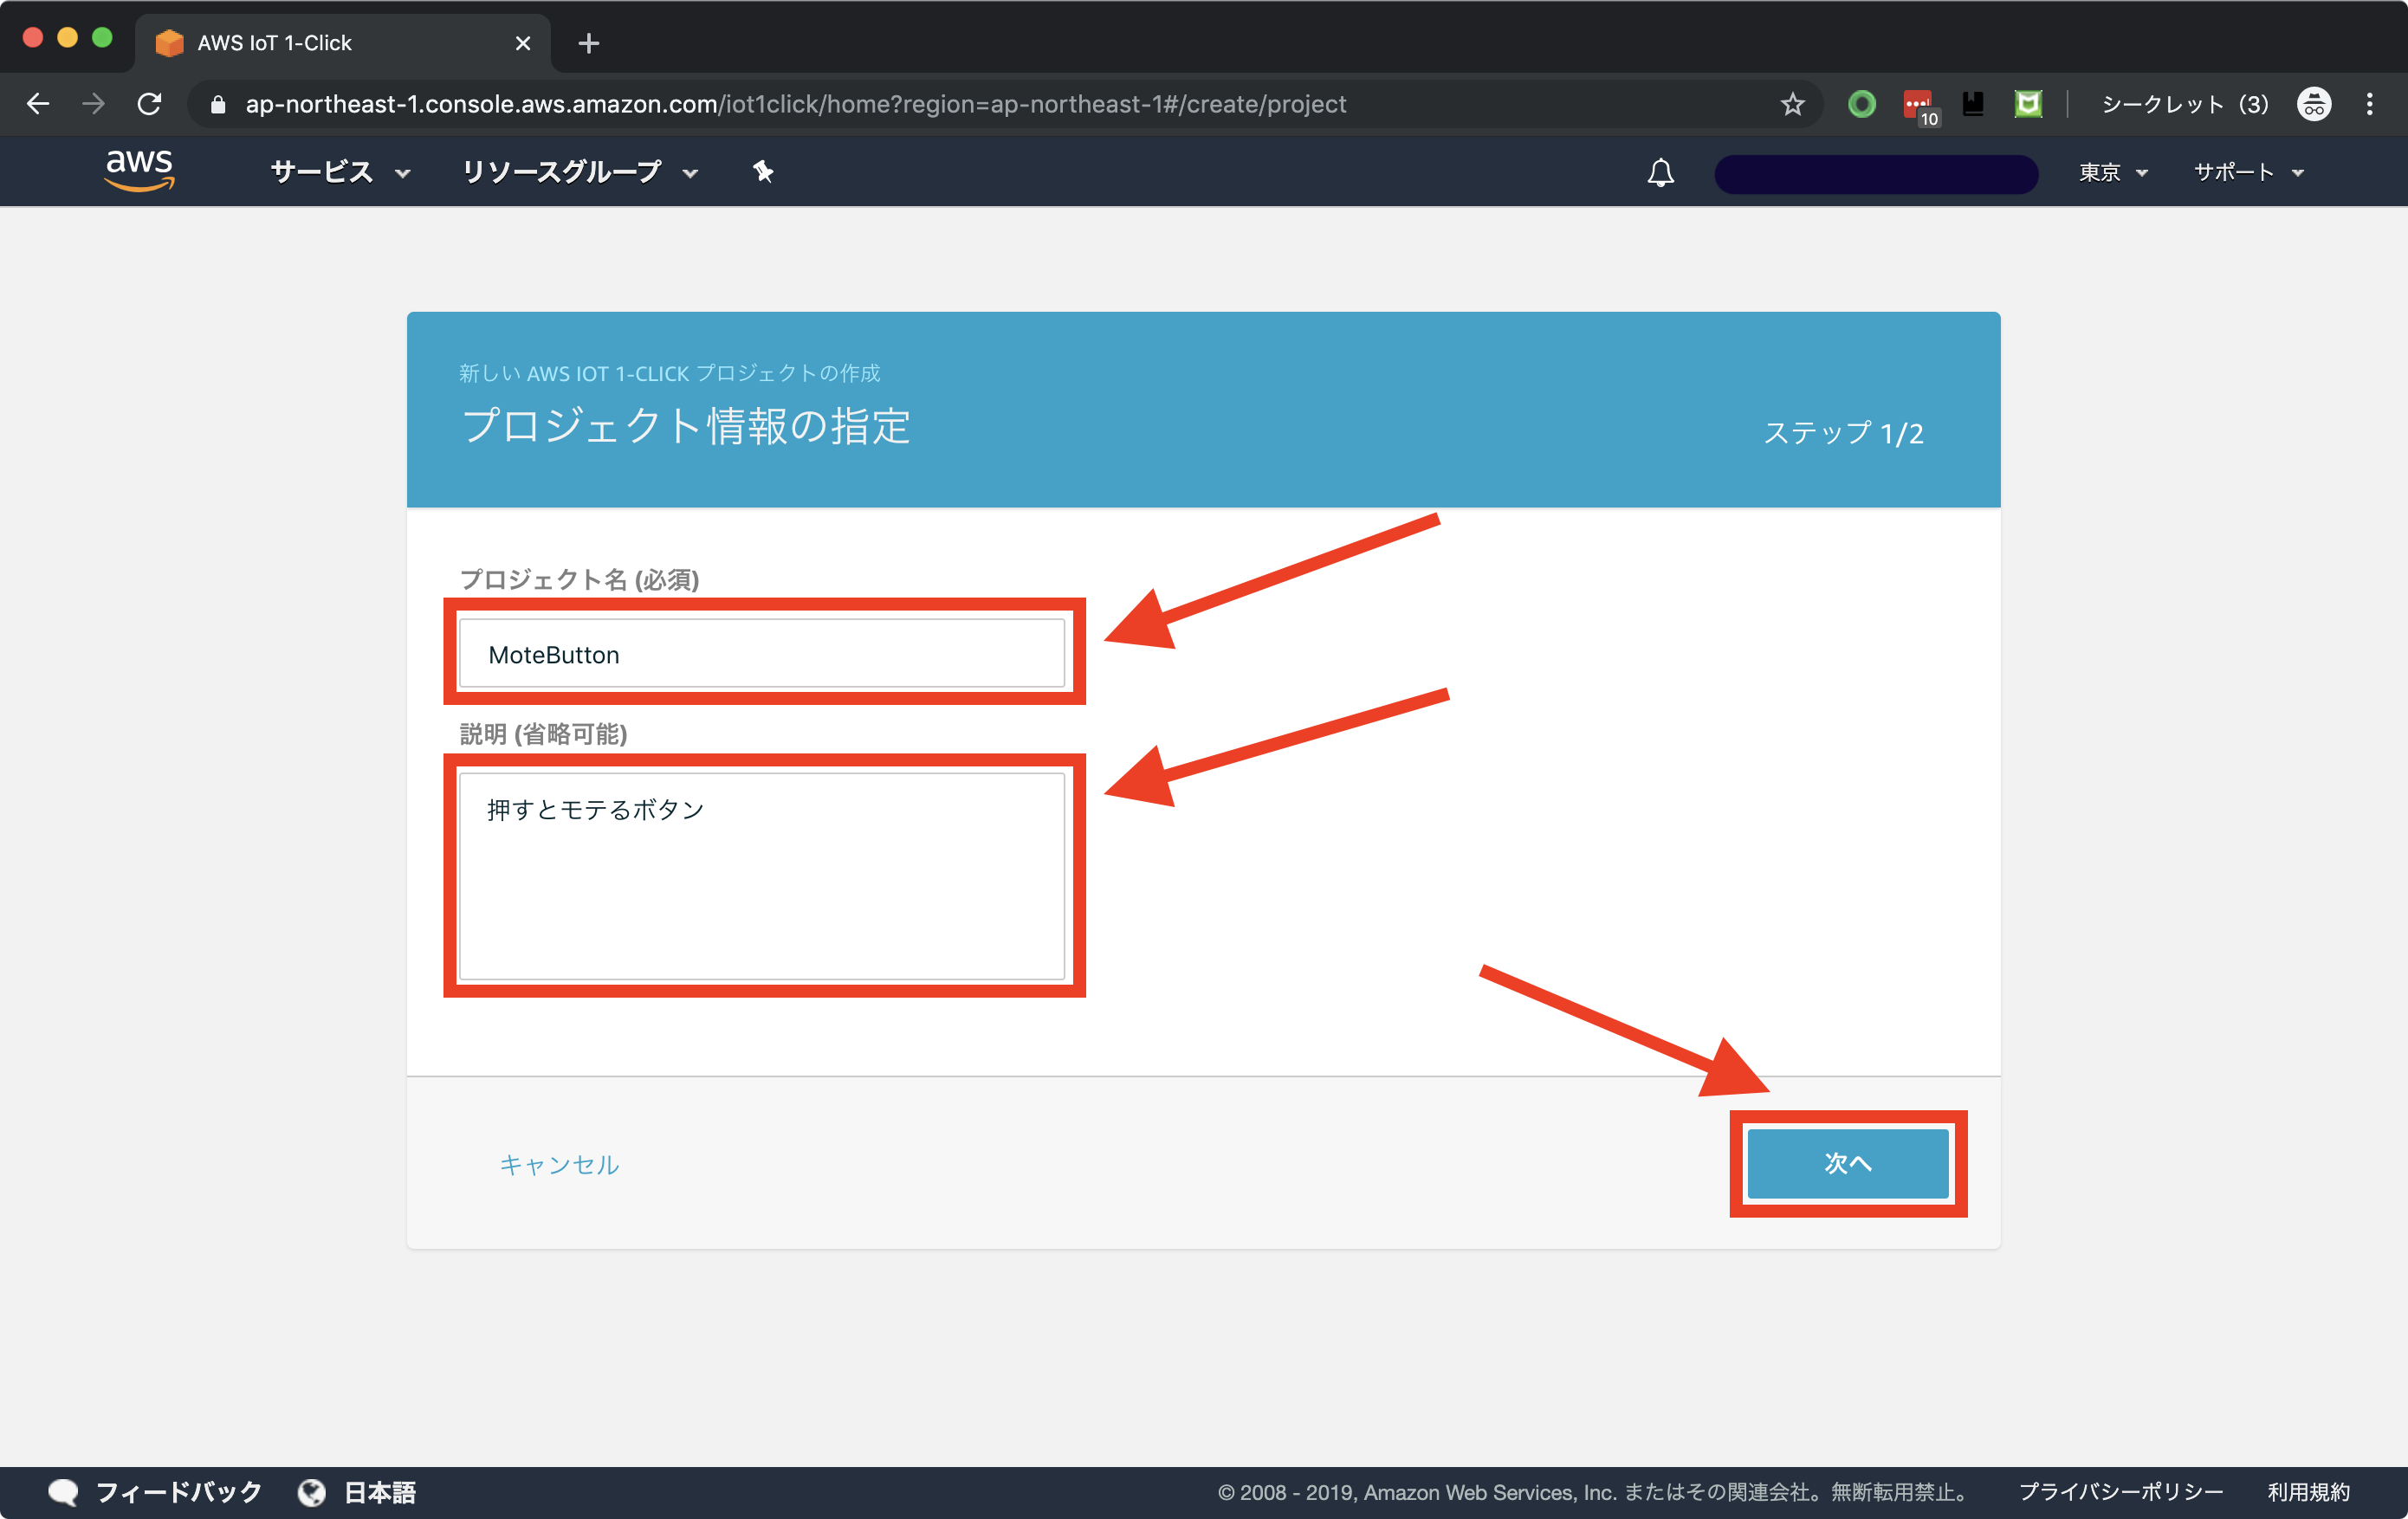Viewport: 2408px width, 1519px height.
Task: Click the 次へ next button
Action: pyautogui.click(x=1848, y=1163)
